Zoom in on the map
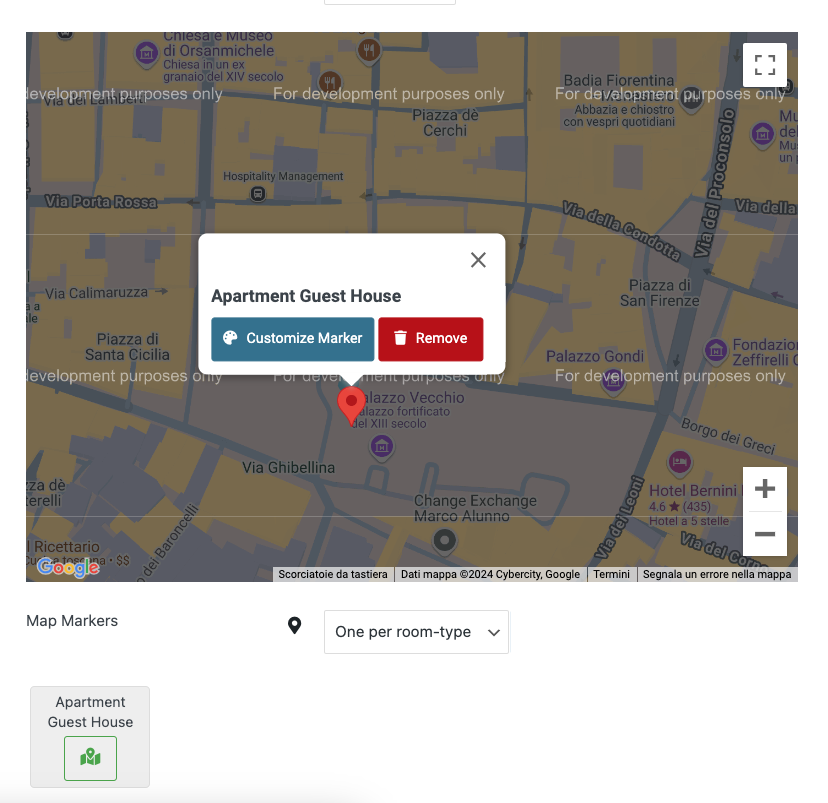This screenshot has width=828, height=803. point(765,489)
